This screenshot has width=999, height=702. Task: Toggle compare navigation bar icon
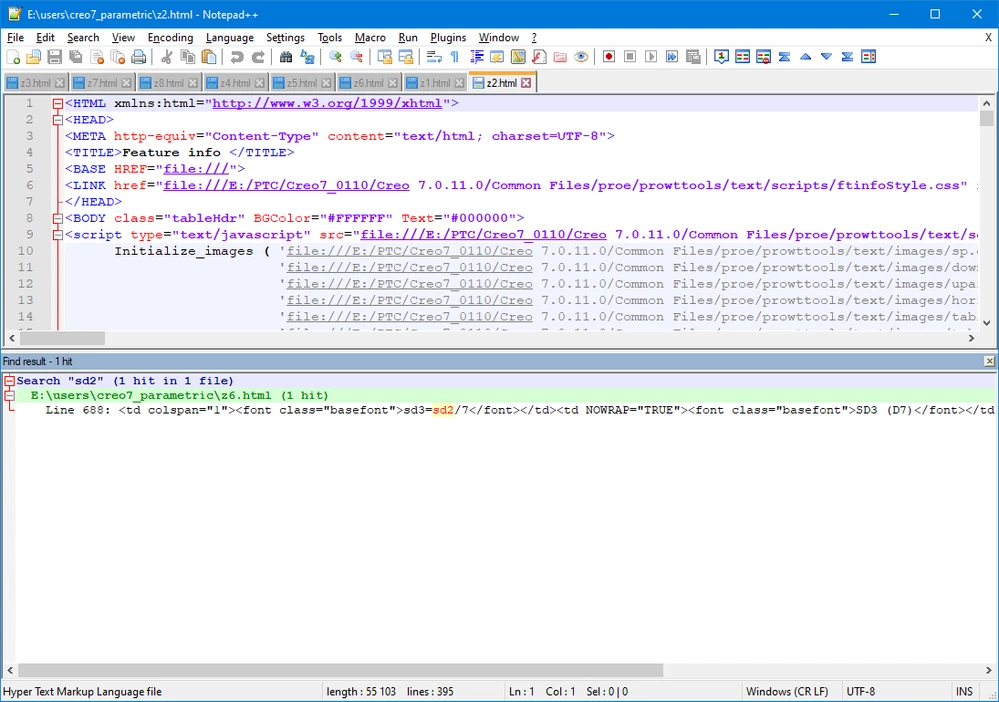[868, 57]
